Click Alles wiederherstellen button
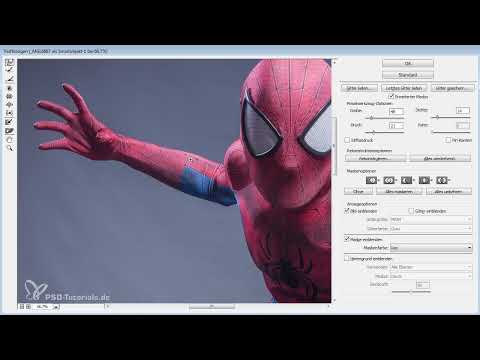 (440, 158)
